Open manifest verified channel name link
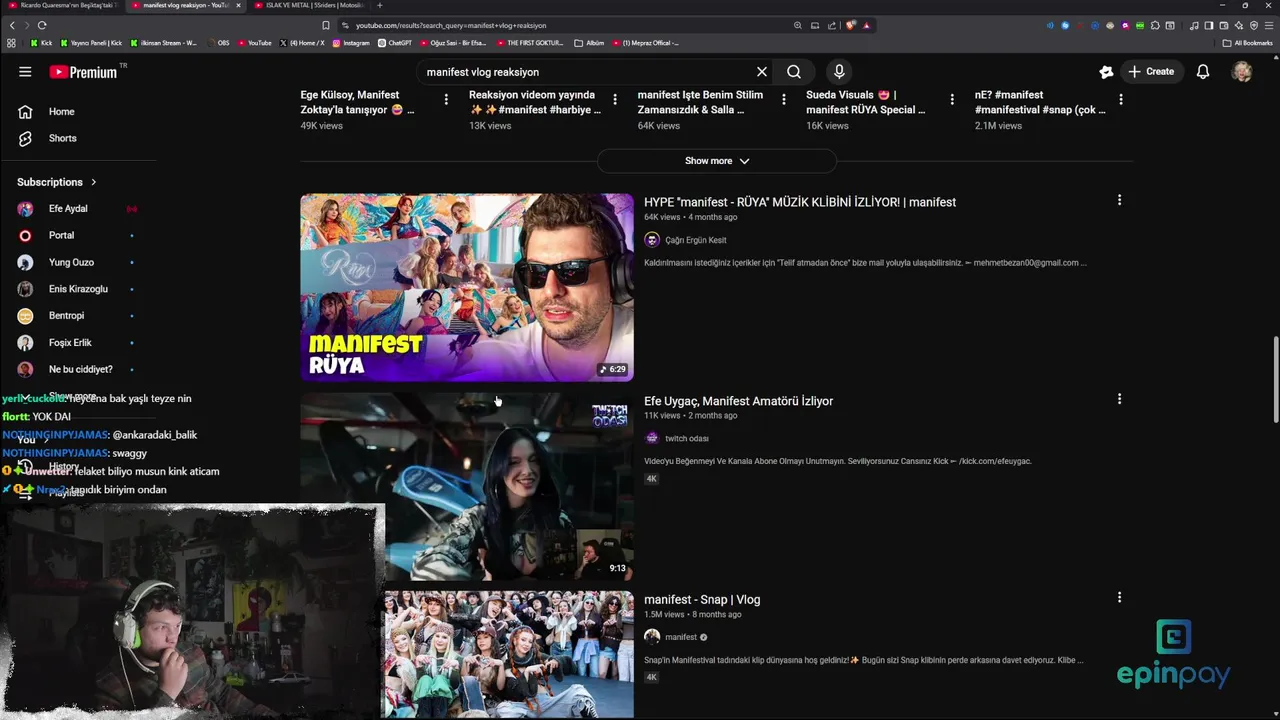This screenshot has width=1280, height=720. [681, 637]
